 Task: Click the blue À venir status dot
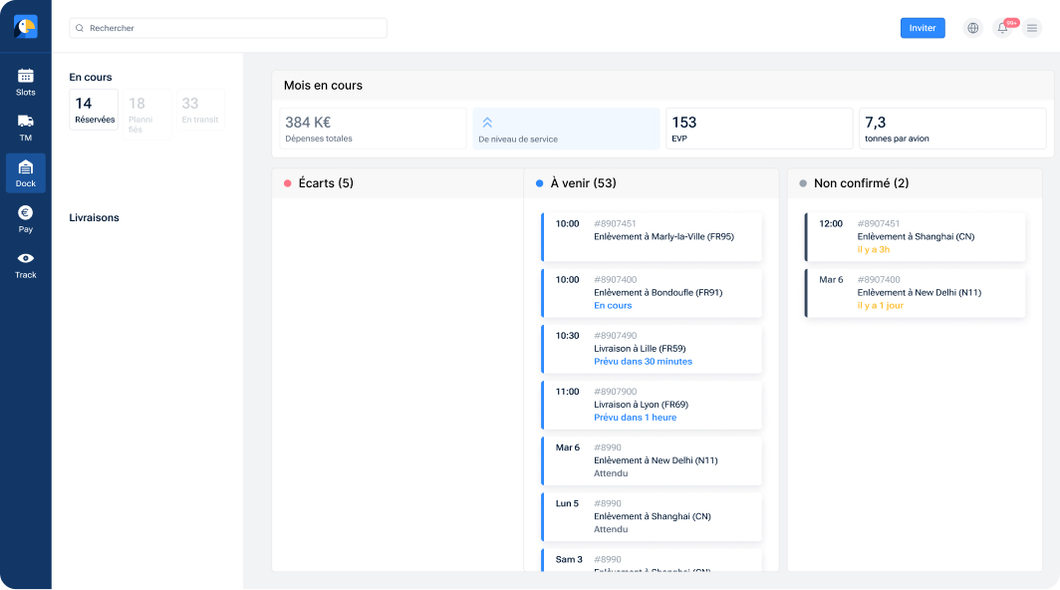tap(539, 183)
